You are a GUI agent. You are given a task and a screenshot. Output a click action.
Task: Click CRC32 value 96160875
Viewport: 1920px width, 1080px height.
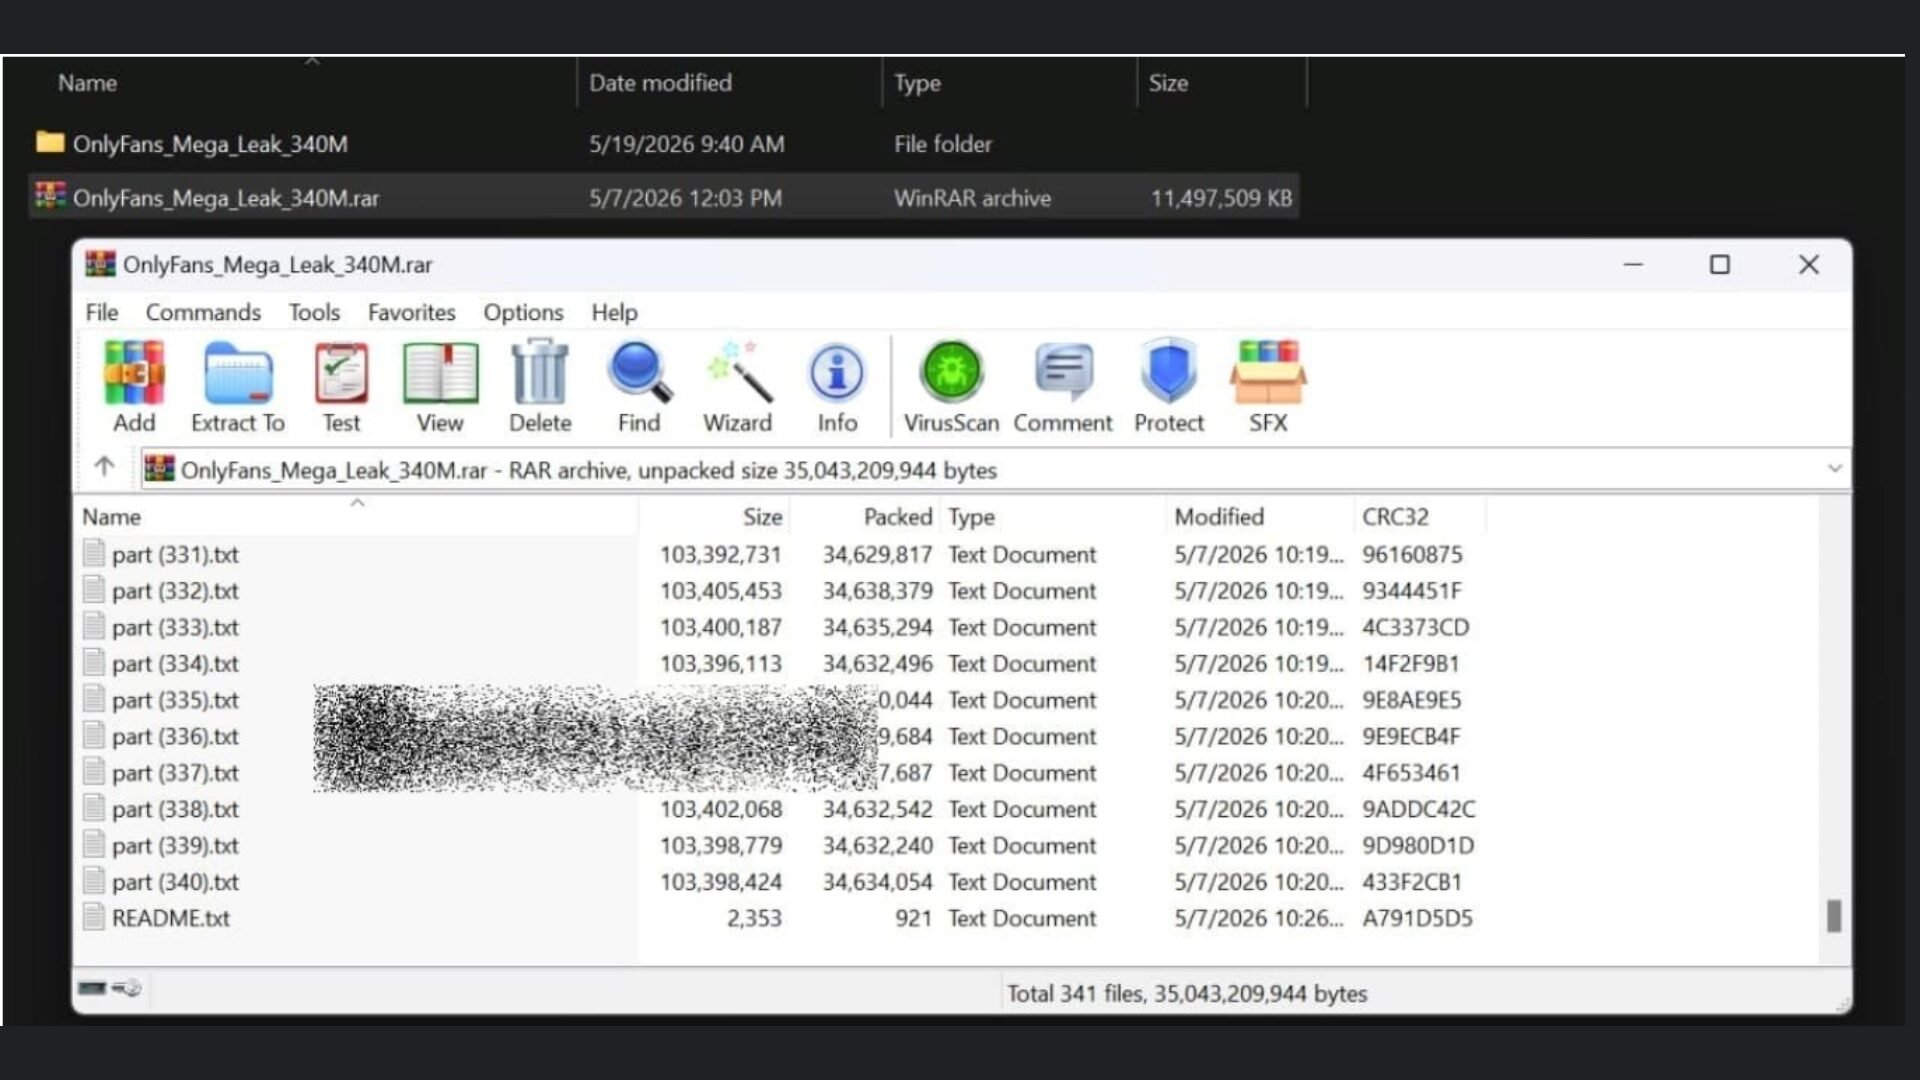1412,554
